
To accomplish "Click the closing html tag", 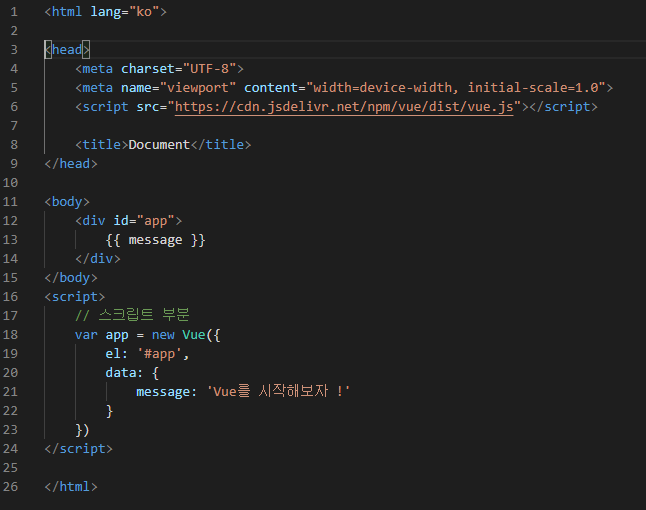I will coord(71,487).
